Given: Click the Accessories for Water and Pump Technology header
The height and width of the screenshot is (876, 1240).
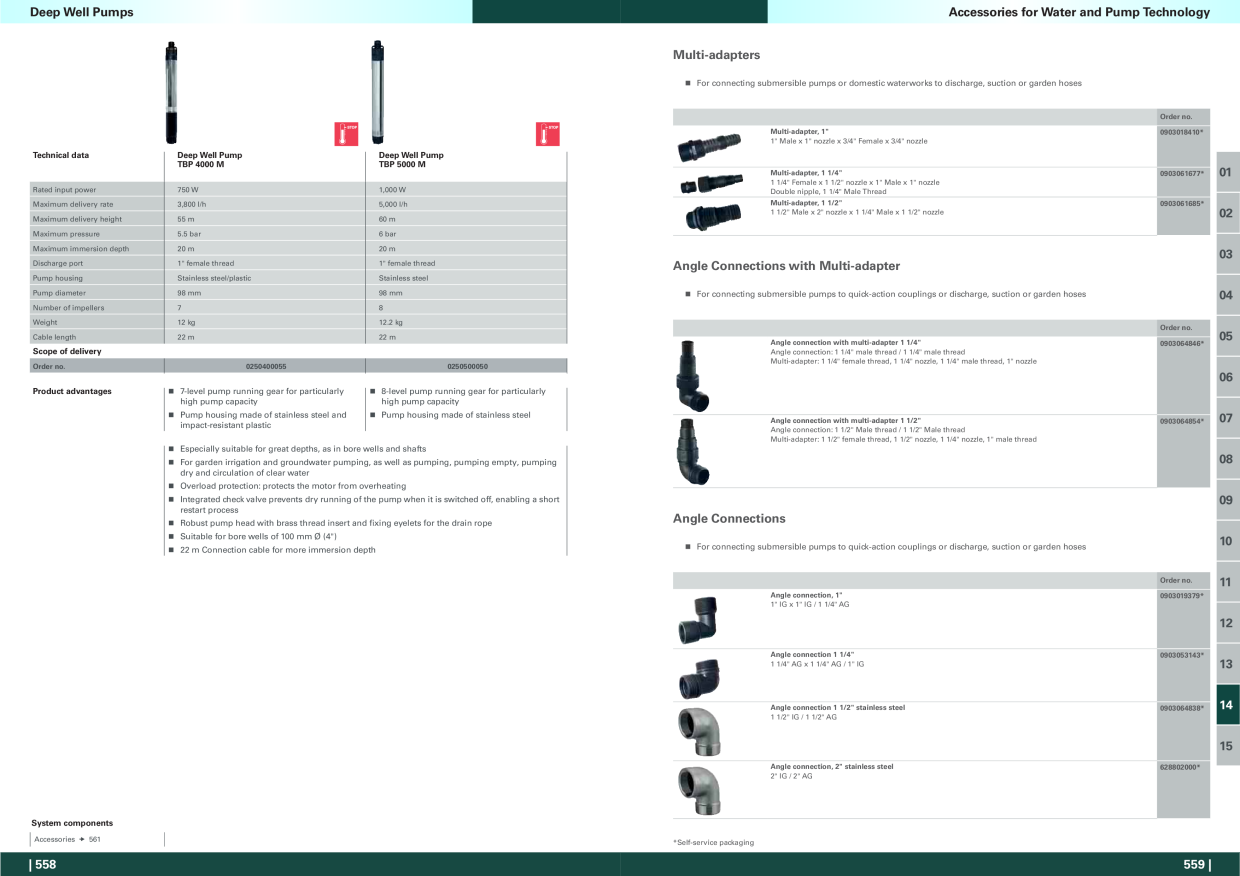Looking at the screenshot, I should pyautogui.click(x=1079, y=12).
